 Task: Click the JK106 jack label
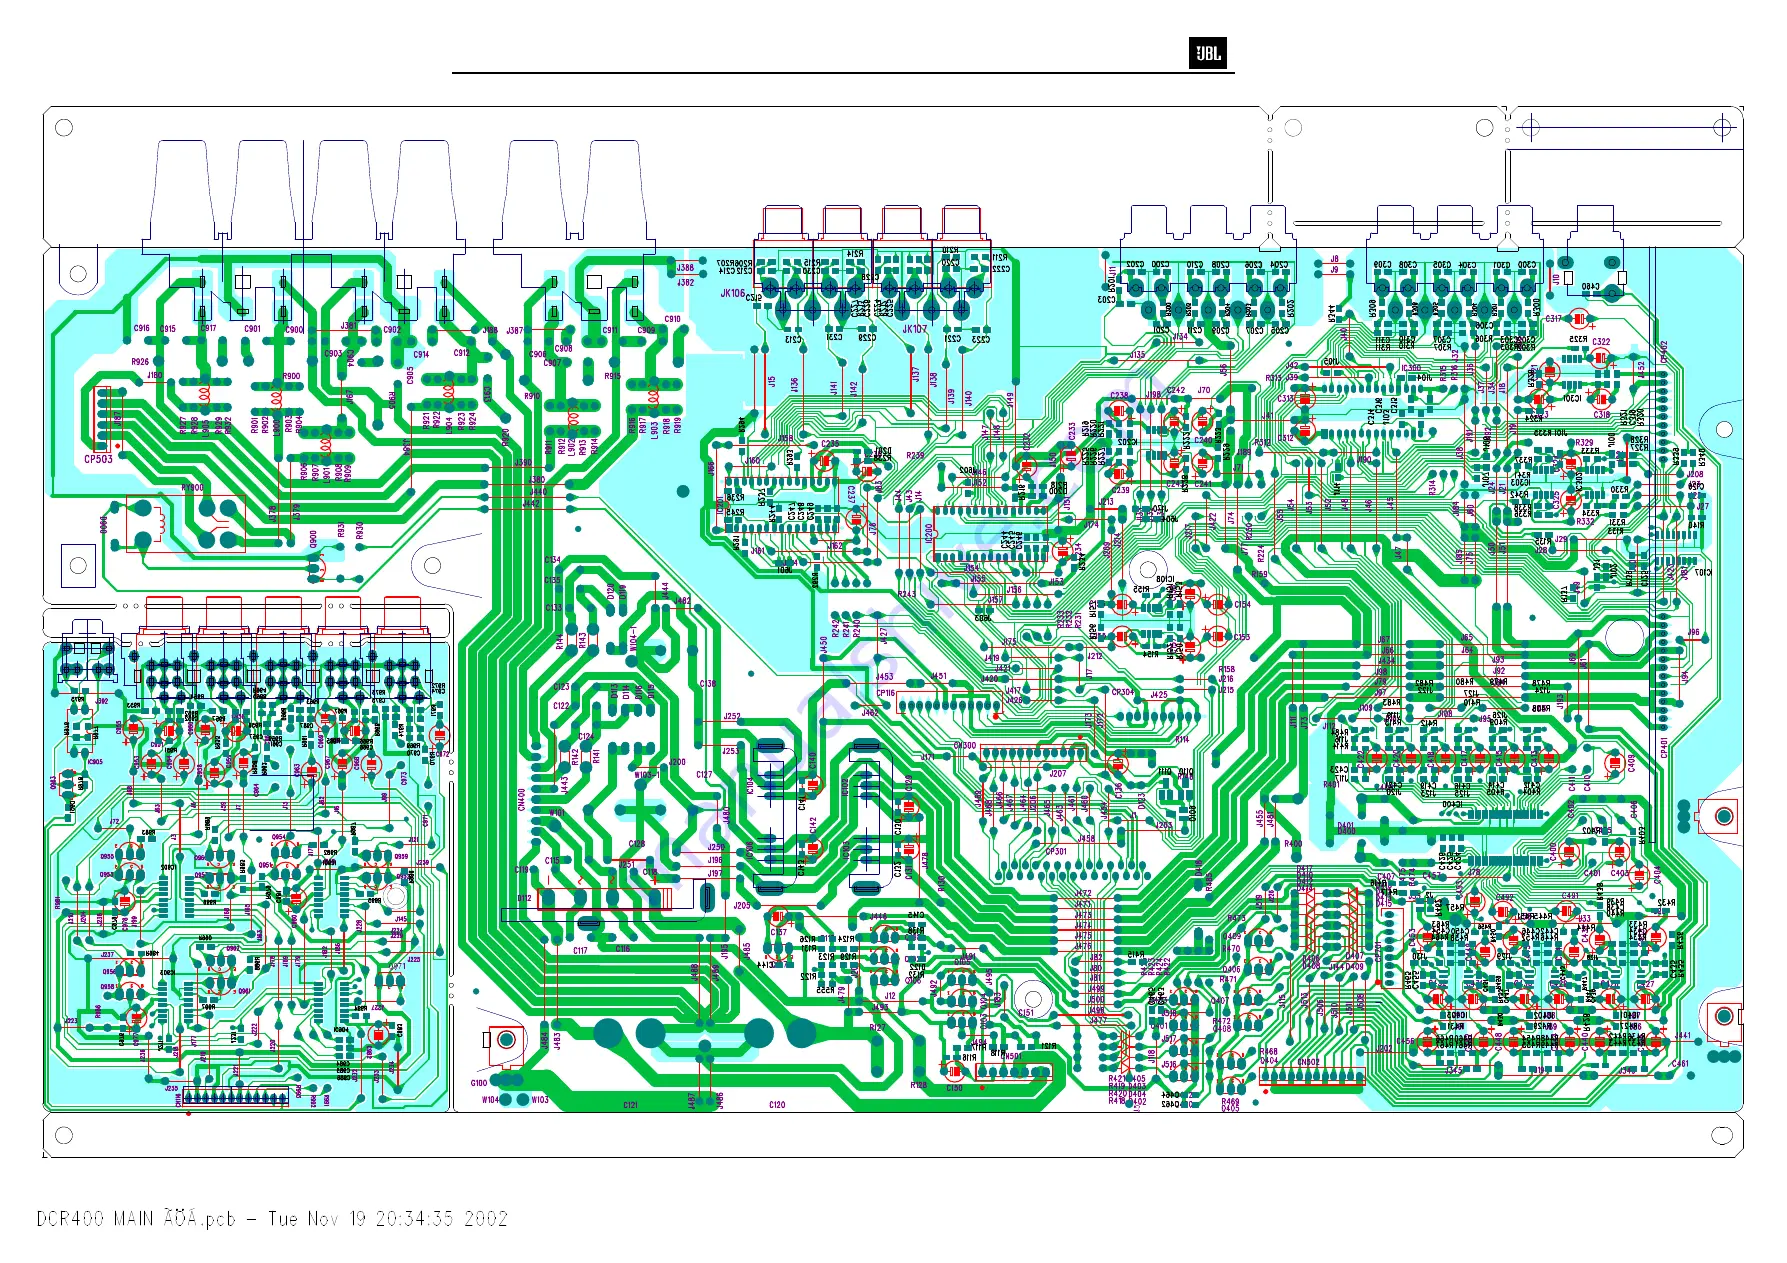pos(733,293)
